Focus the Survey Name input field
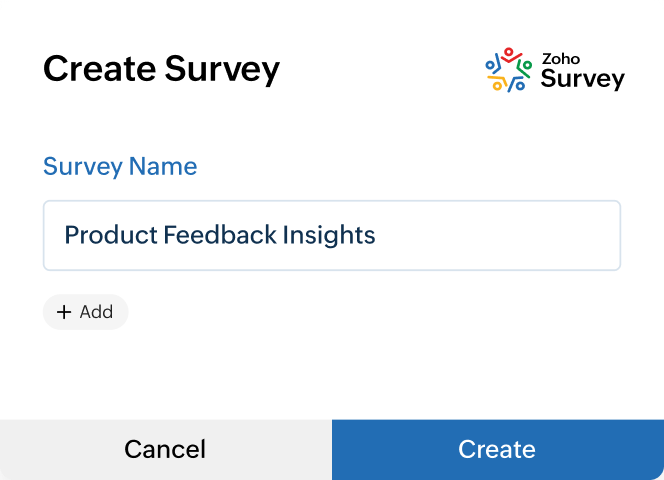664x480 pixels. pos(331,236)
